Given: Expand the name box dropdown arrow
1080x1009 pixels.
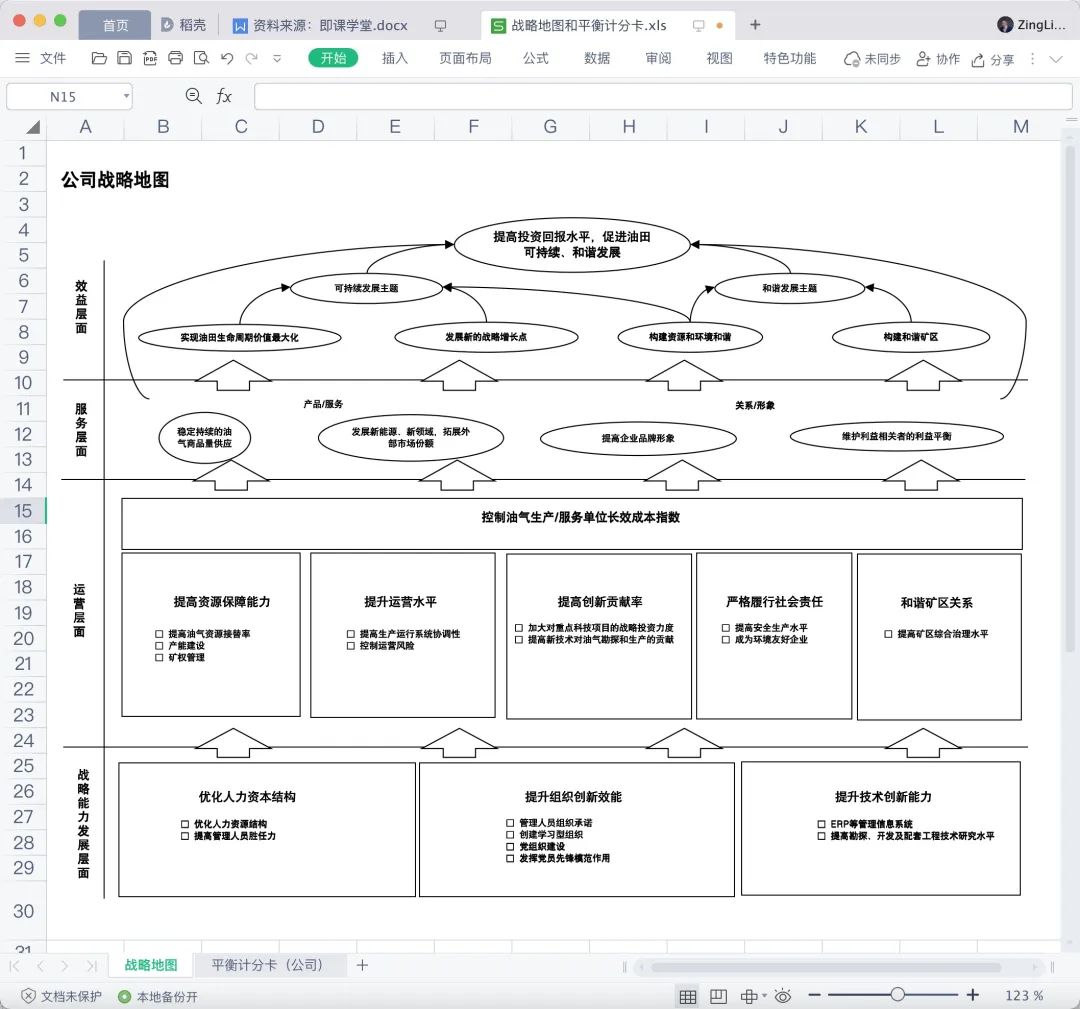Looking at the screenshot, I should pos(126,96).
